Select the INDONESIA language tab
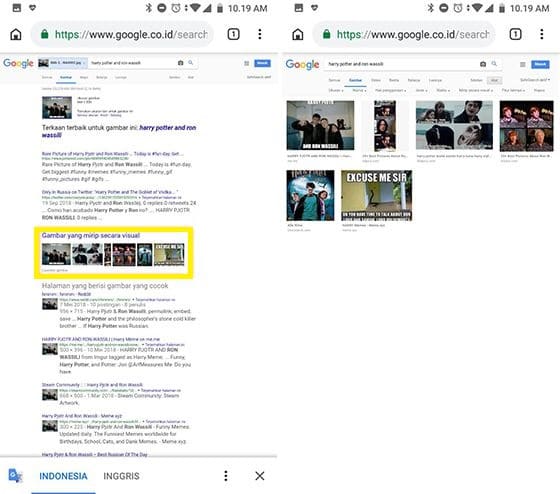Image resolution: width=560 pixels, height=494 pixels. pos(63,476)
